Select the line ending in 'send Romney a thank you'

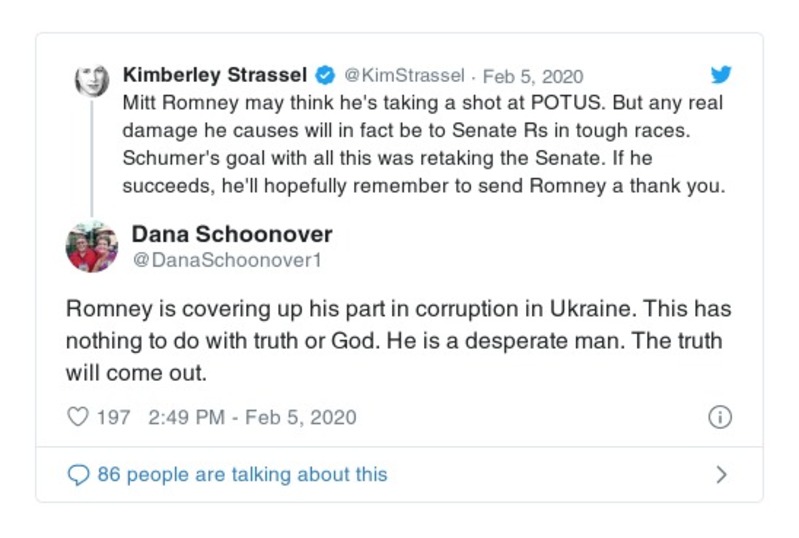421,186
